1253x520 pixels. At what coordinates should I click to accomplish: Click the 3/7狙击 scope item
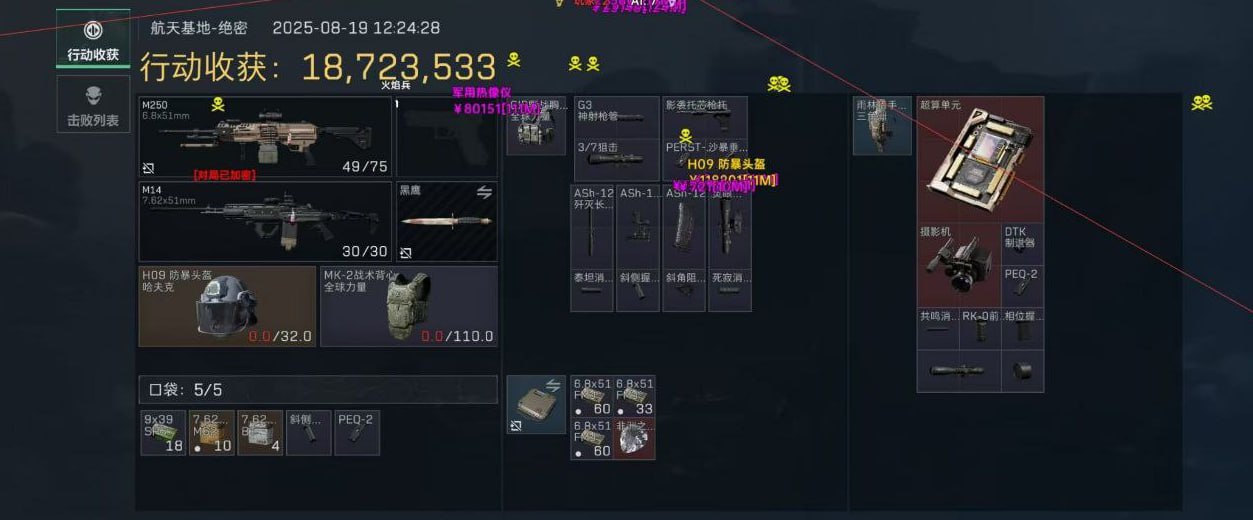click(x=616, y=159)
